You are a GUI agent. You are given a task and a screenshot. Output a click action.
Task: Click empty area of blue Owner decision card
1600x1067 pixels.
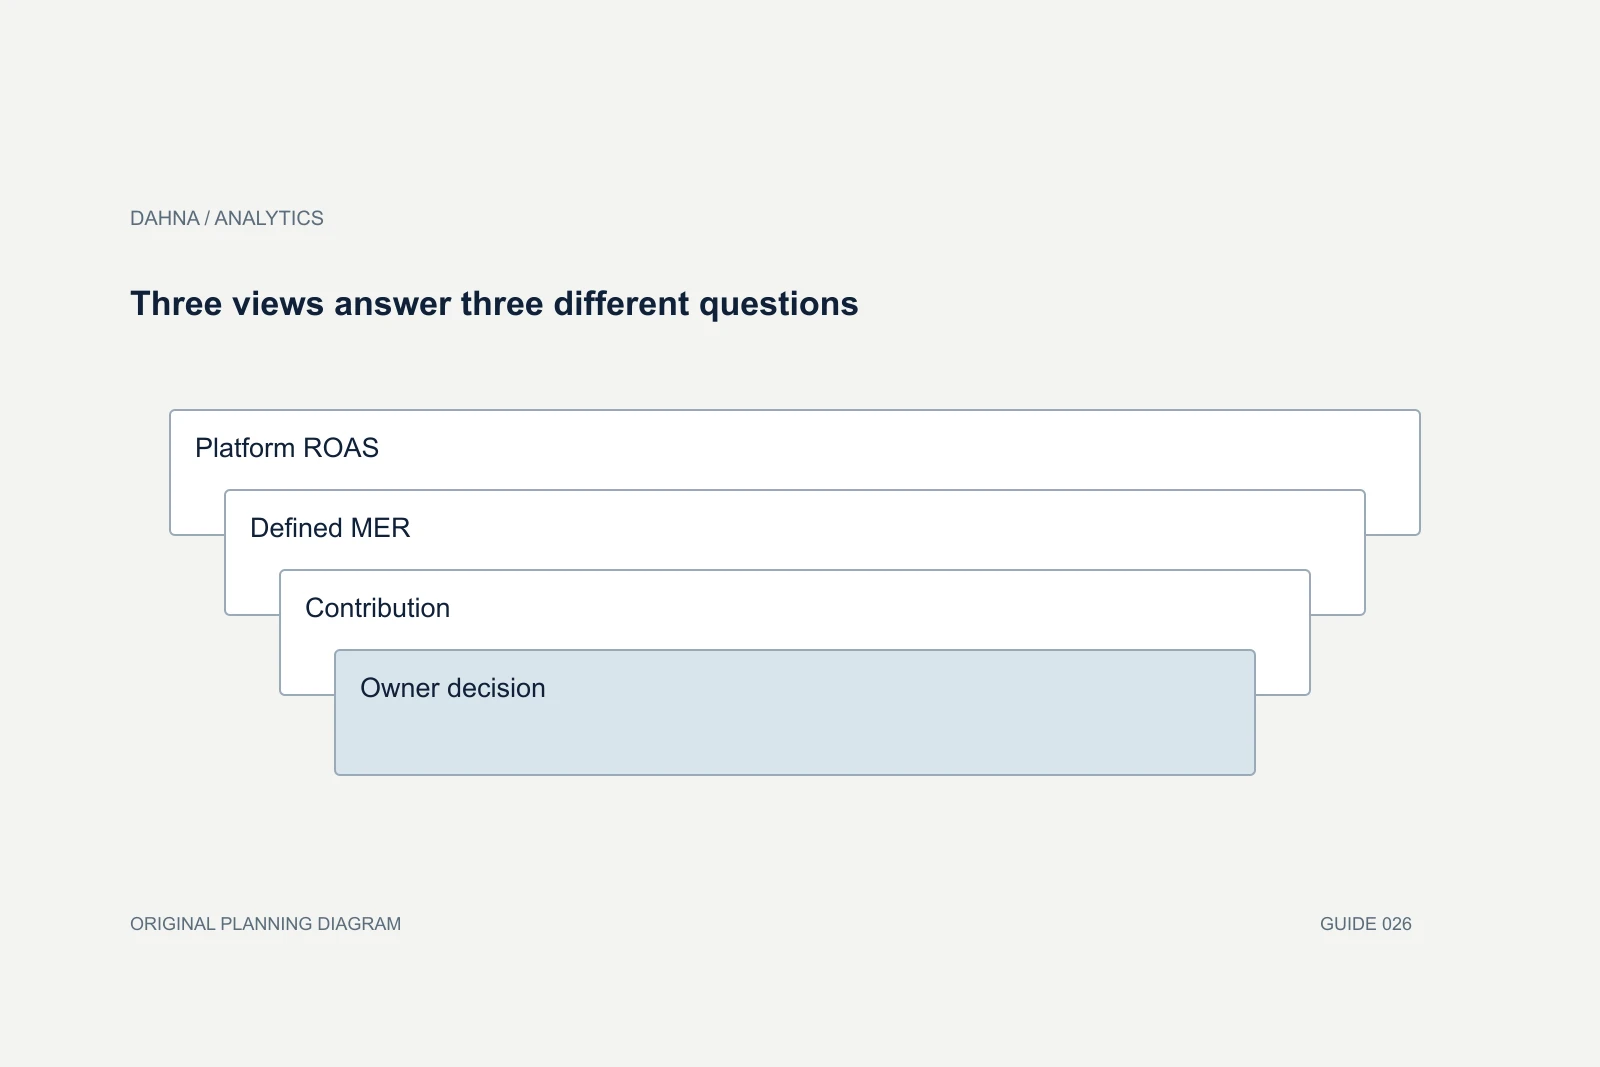pos(795,738)
